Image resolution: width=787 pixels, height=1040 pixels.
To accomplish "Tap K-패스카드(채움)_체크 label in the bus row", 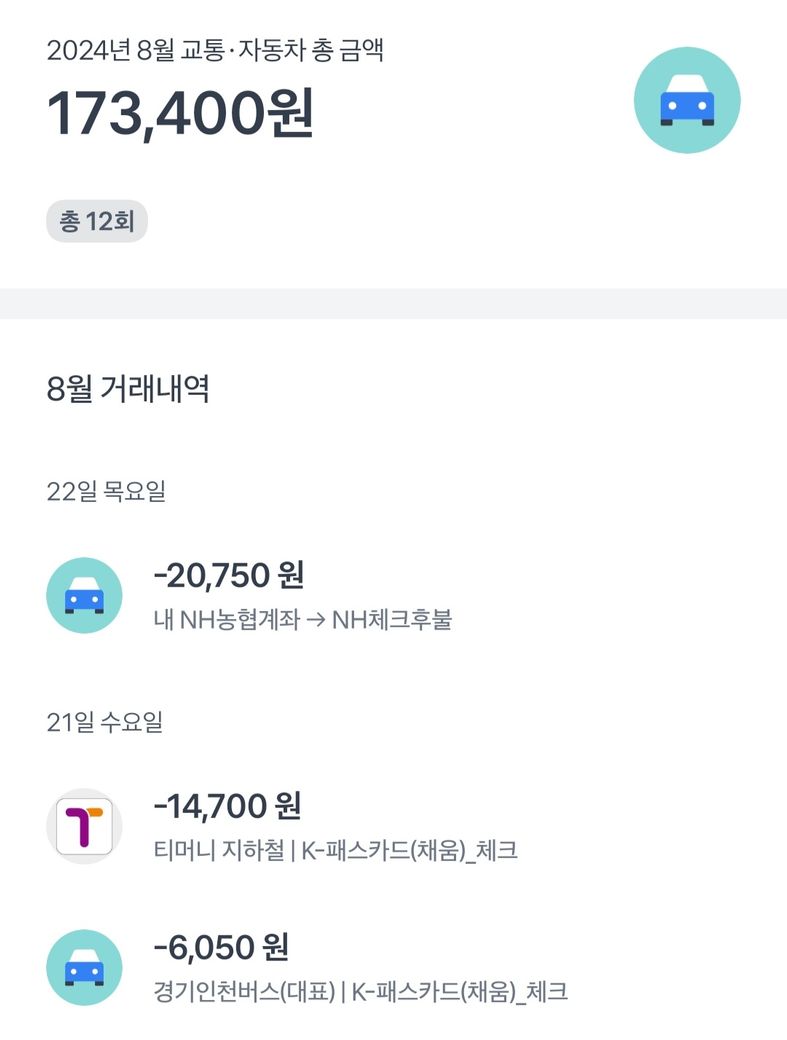I will 459,992.
